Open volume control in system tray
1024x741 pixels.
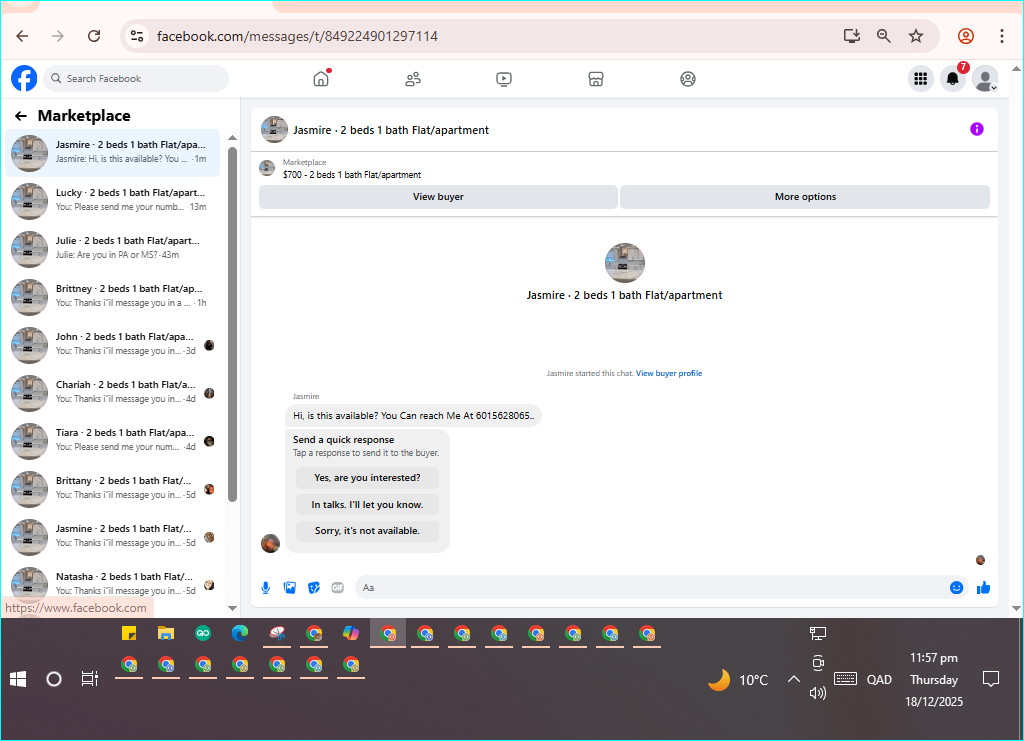pos(818,693)
